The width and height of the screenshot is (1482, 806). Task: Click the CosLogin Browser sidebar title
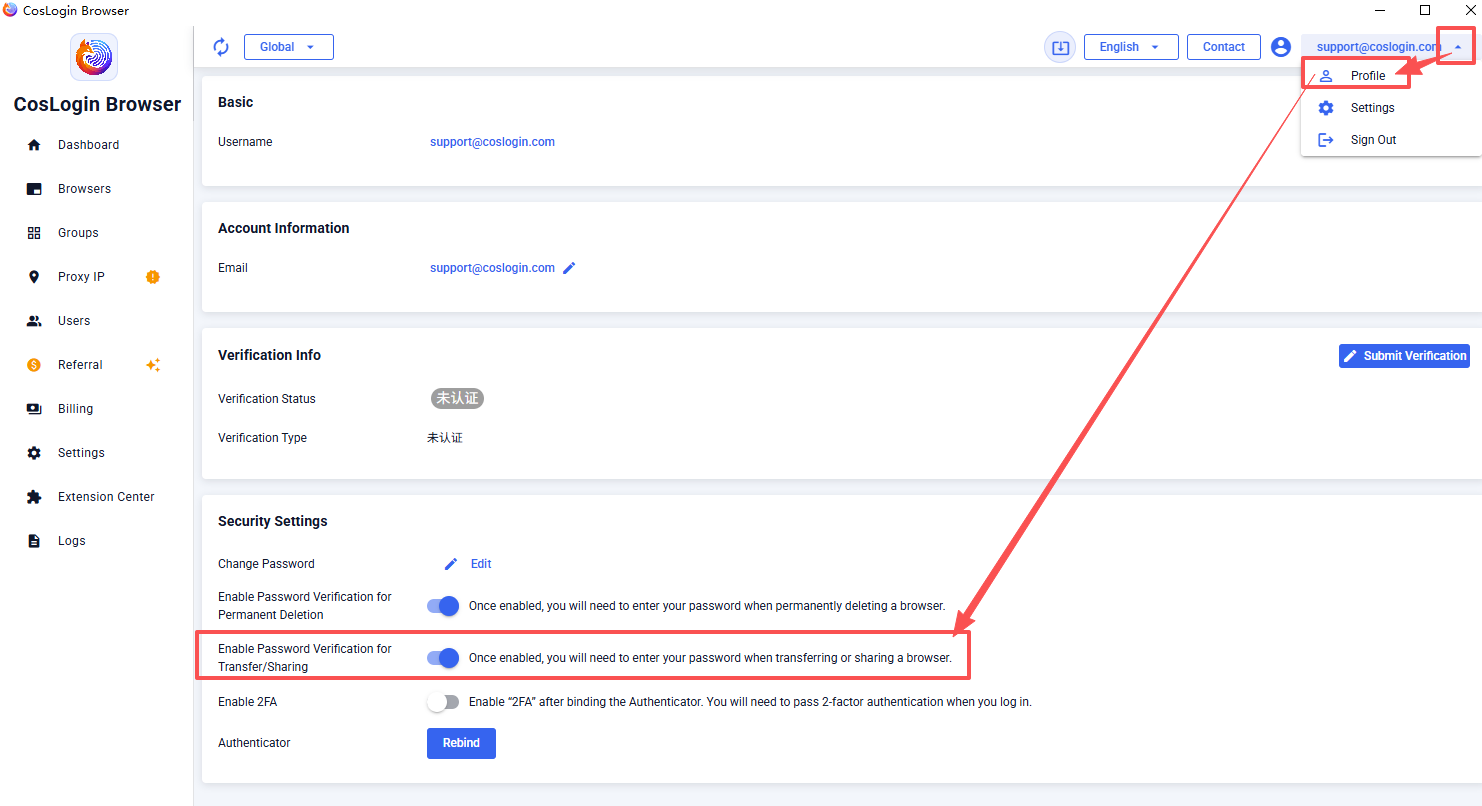tap(97, 105)
